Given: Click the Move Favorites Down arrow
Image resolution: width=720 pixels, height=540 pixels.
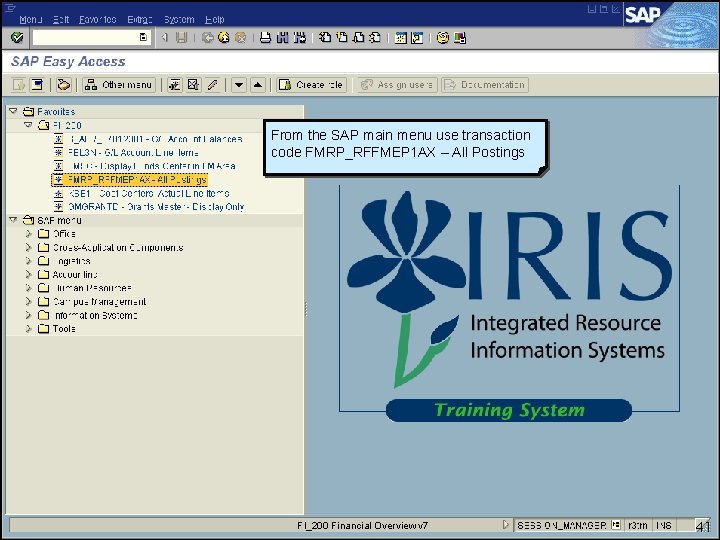Looking at the screenshot, I should 239,84.
